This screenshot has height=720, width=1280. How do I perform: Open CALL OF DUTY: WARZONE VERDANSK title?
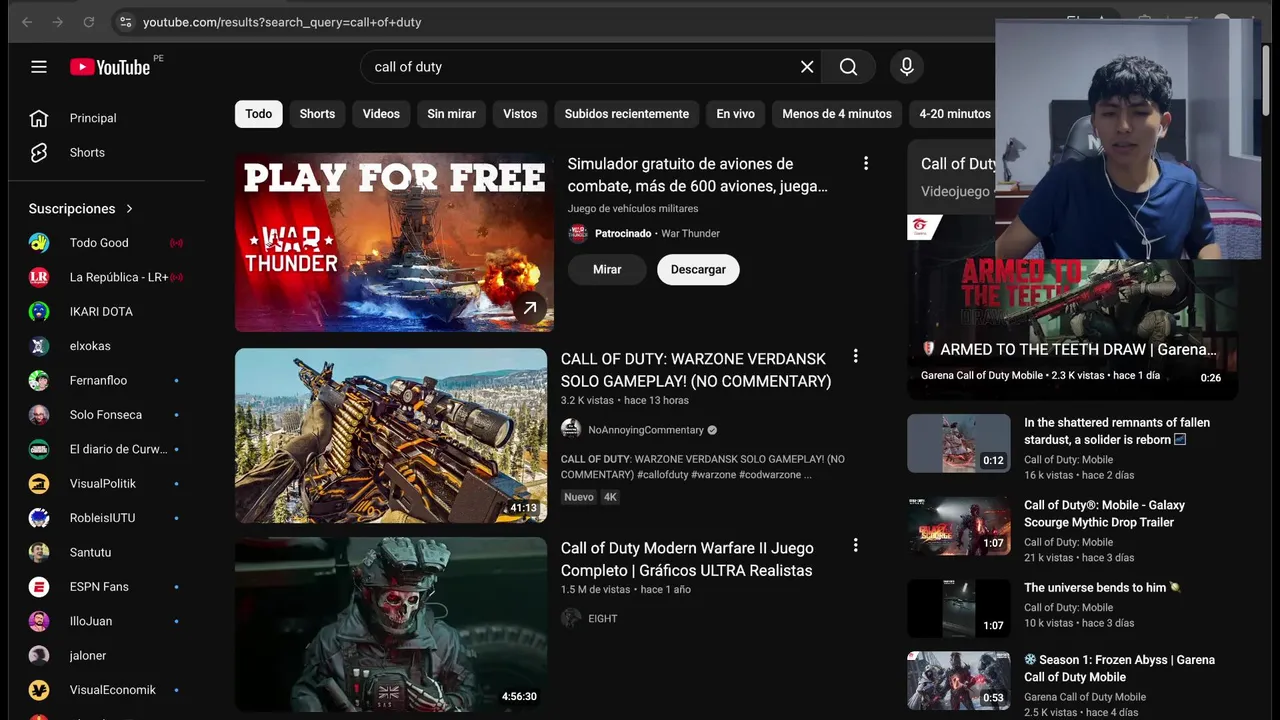(696, 370)
